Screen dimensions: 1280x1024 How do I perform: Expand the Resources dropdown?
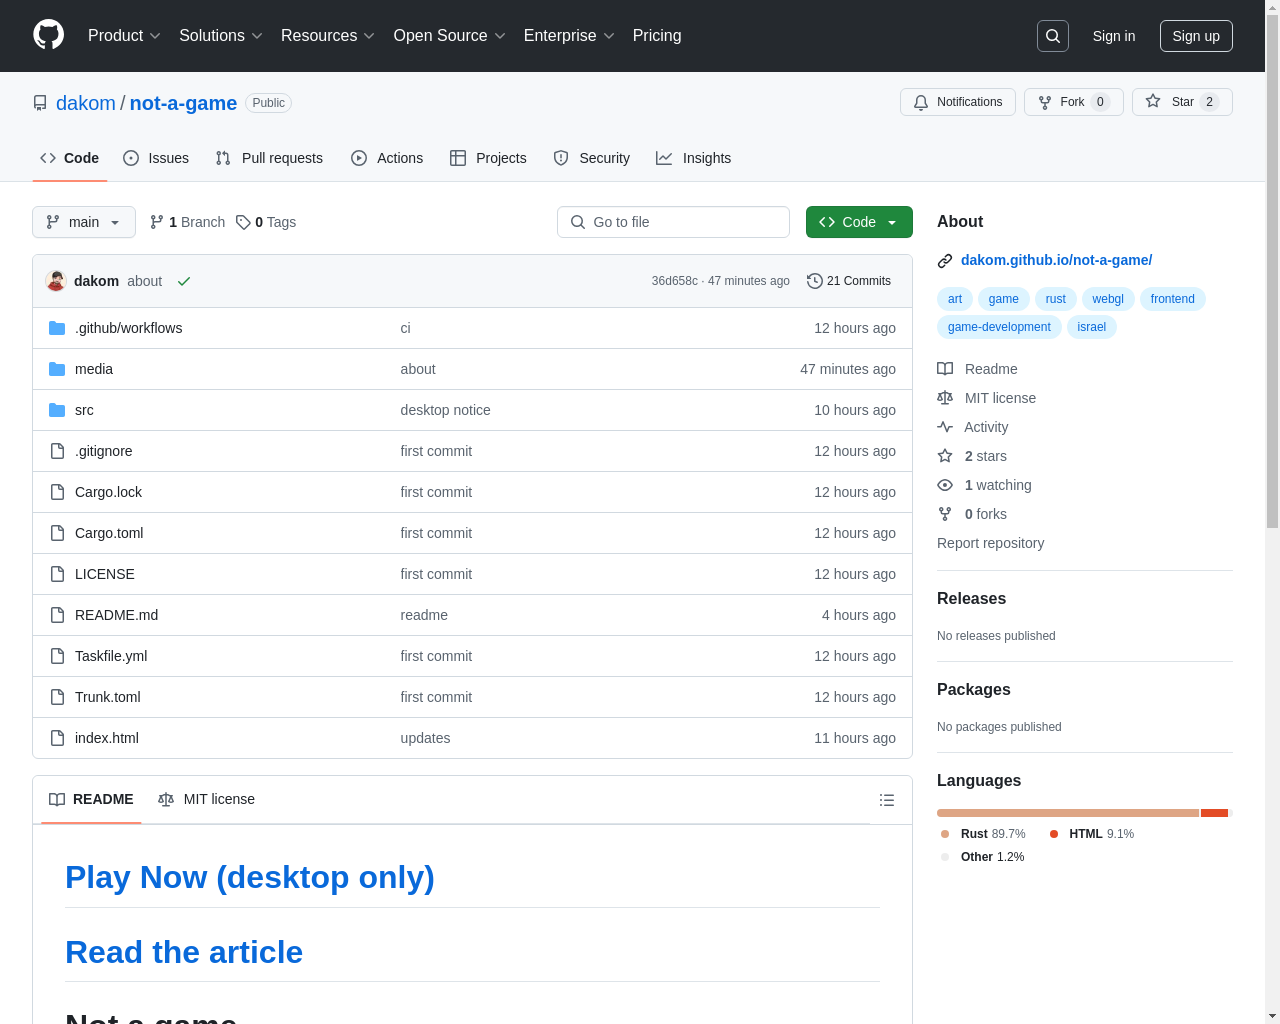pos(328,36)
